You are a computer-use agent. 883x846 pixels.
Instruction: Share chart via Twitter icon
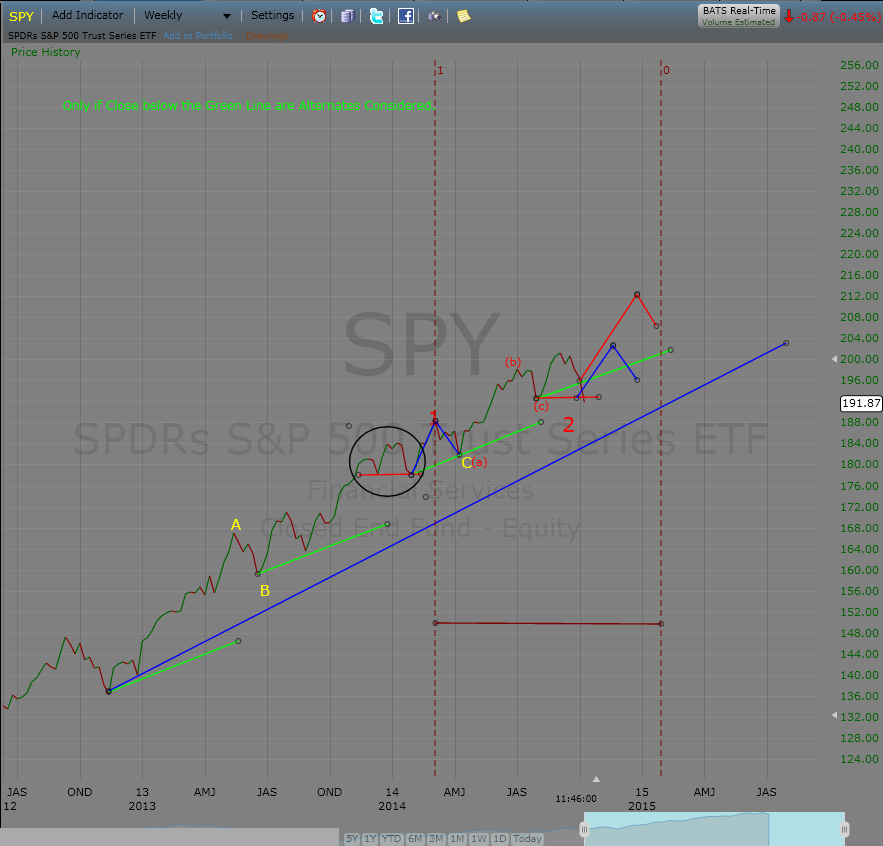[376, 16]
